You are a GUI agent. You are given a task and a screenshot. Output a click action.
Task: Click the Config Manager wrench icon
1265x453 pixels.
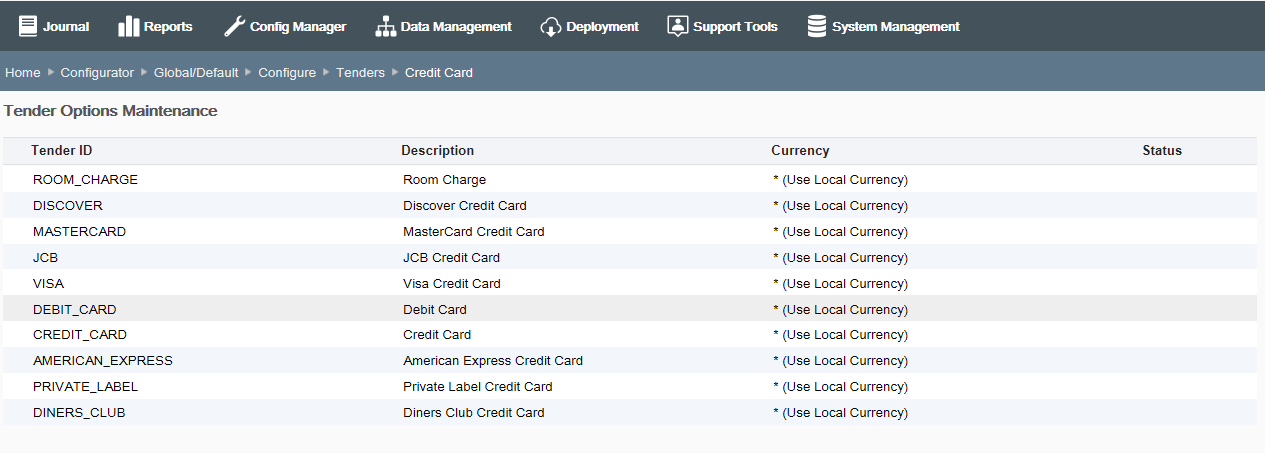click(x=234, y=27)
